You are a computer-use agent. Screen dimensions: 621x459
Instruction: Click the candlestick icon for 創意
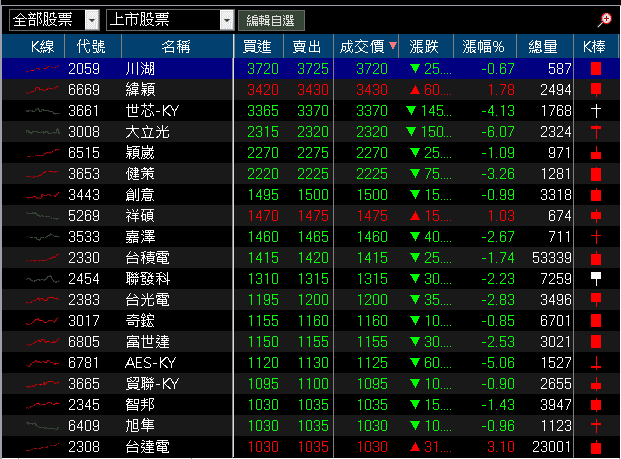tap(596, 195)
